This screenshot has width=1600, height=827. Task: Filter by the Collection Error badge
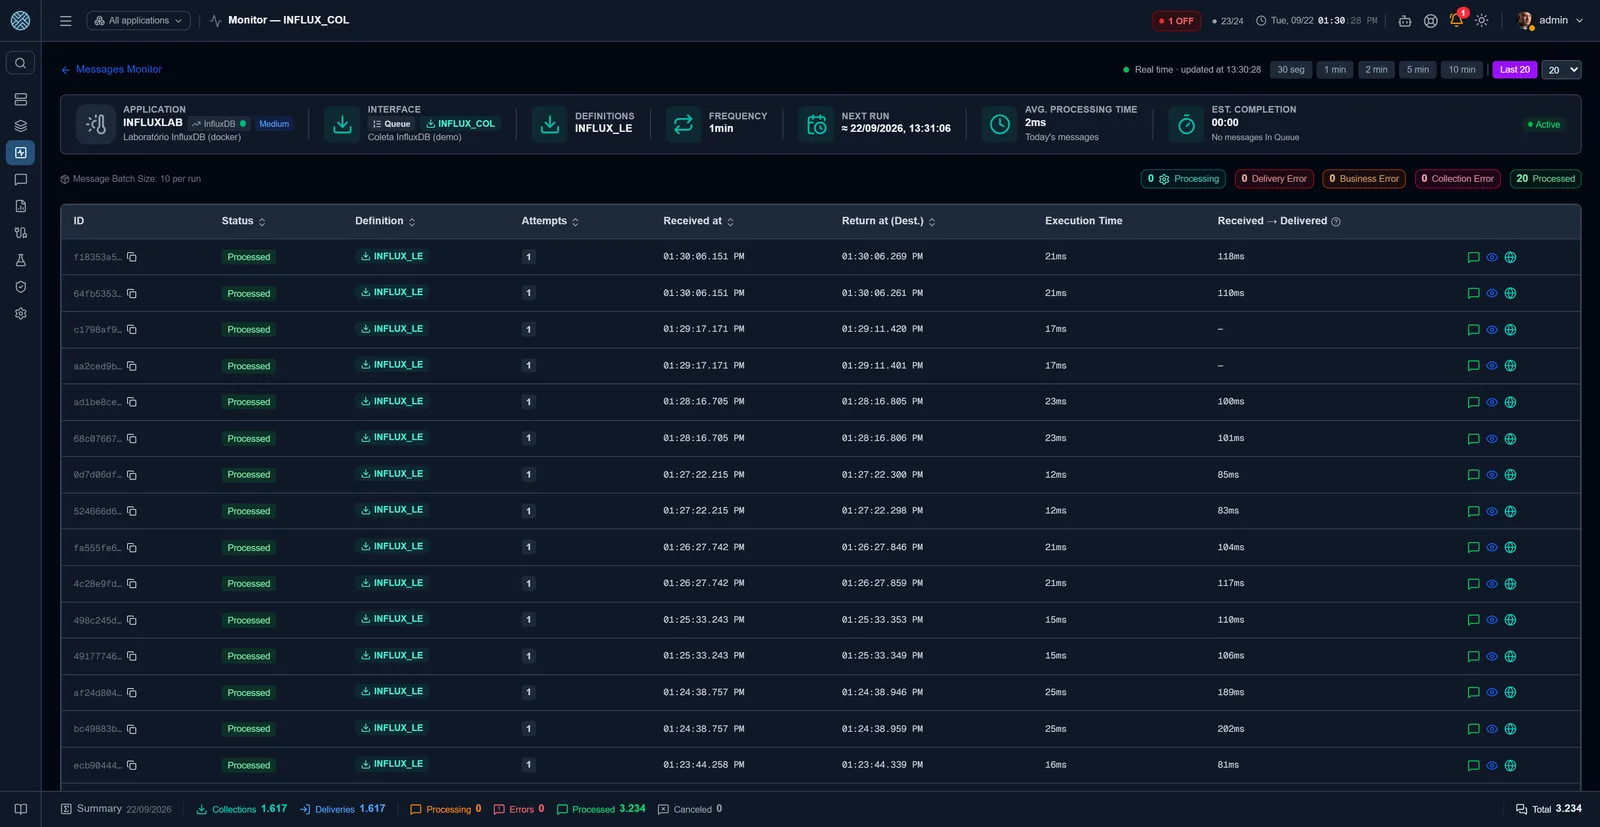[1457, 179]
